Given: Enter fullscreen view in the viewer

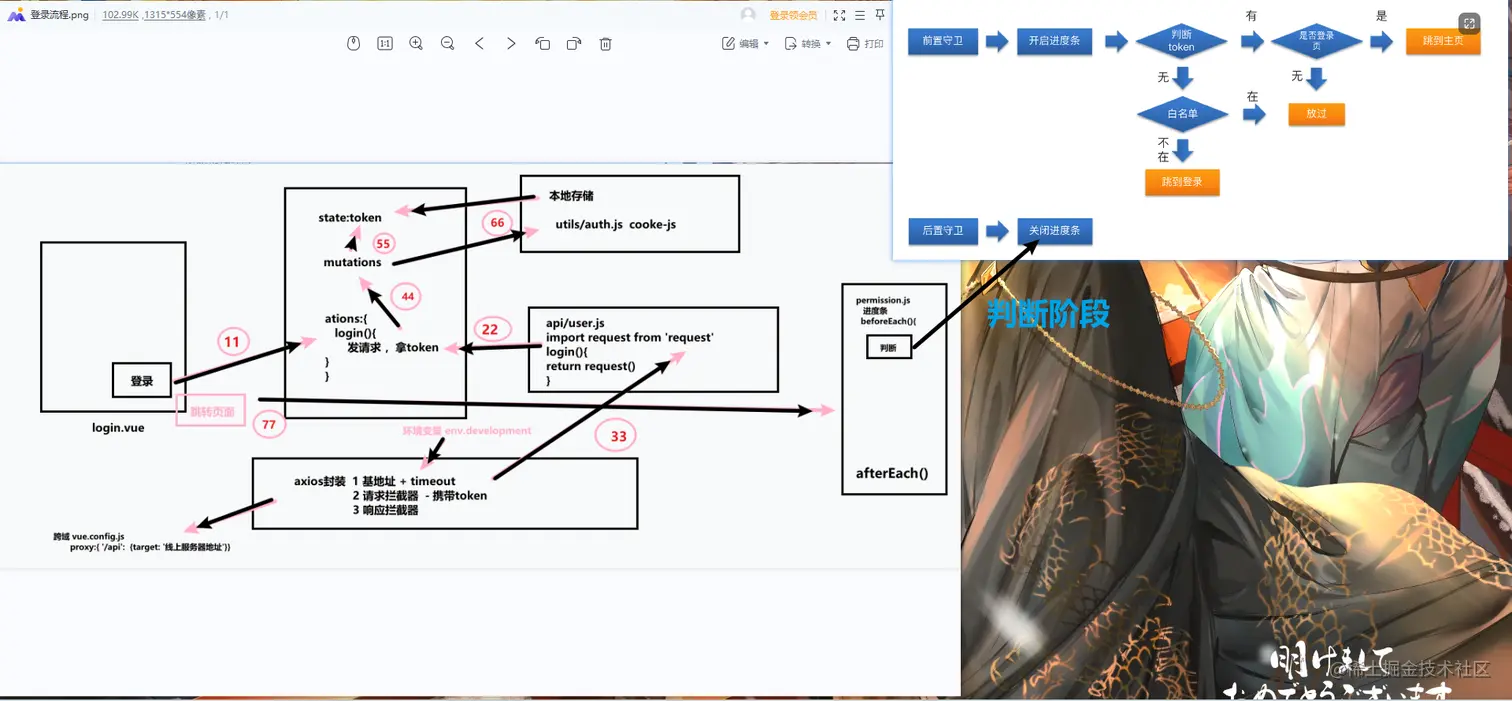Looking at the screenshot, I should [x=839, y=15].
